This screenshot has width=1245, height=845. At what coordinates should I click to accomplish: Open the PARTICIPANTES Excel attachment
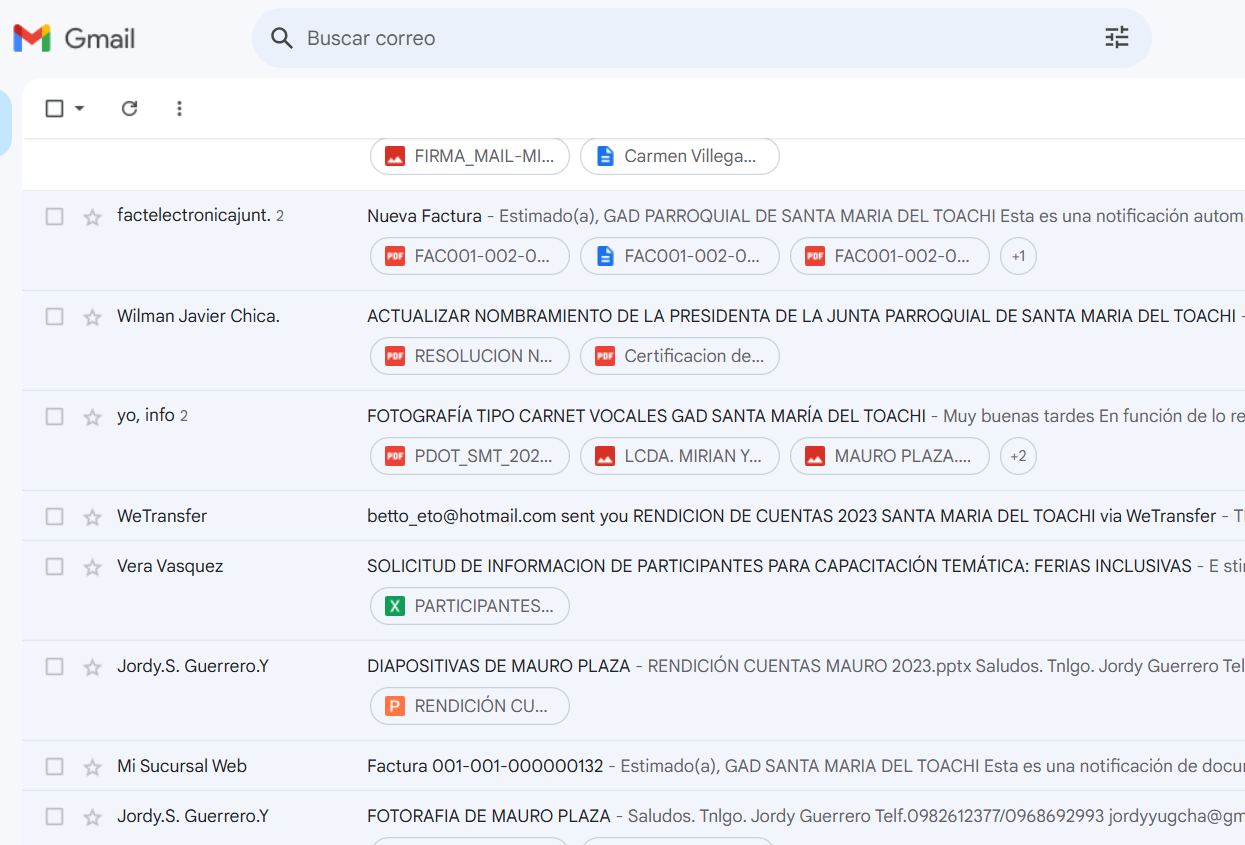click(x=470, y=606)
